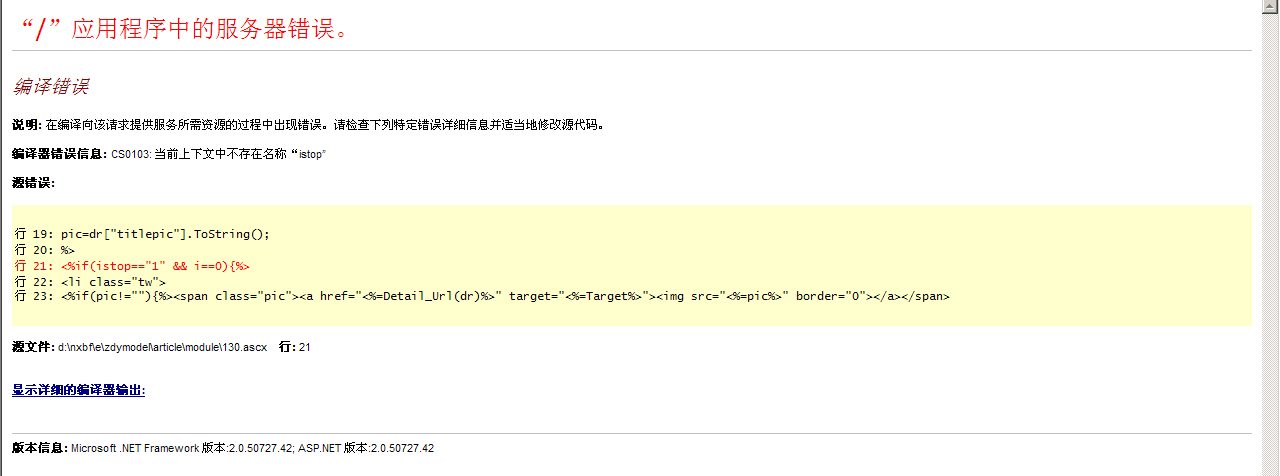1280x476 pixels.
Task: Click the scrollbar up arrow
Action: point(1271,7)
